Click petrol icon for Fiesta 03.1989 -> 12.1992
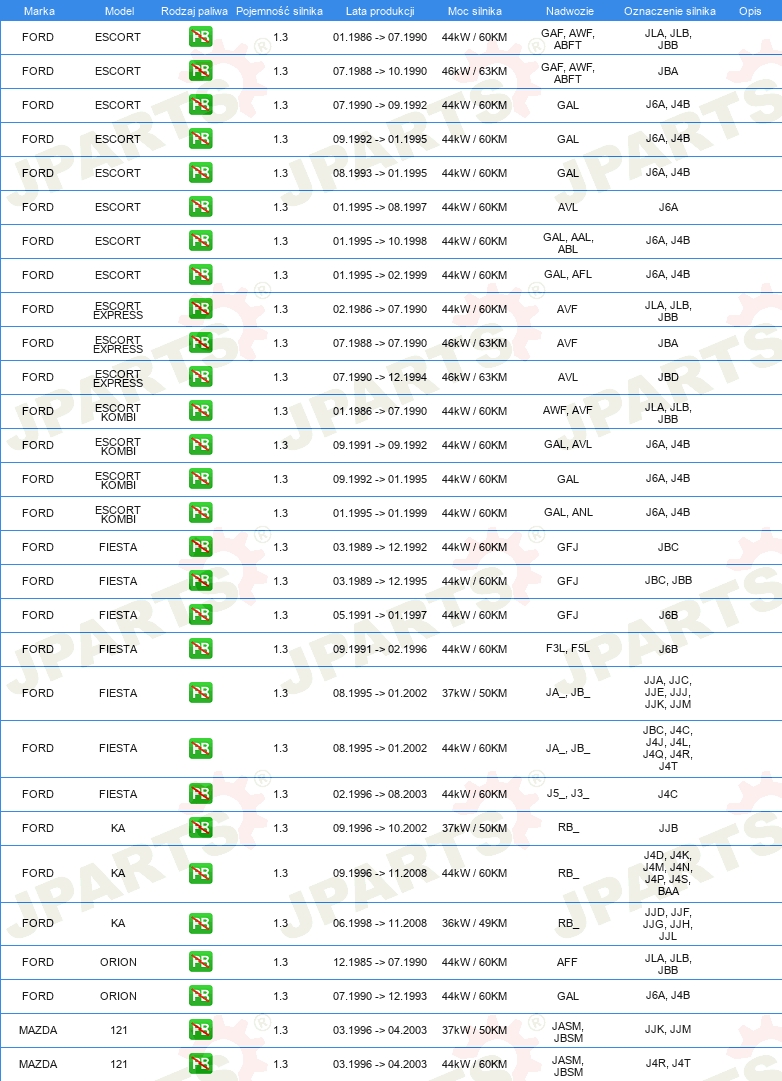The width and height of the screenshot is (782, 1081). click(201, 547)
